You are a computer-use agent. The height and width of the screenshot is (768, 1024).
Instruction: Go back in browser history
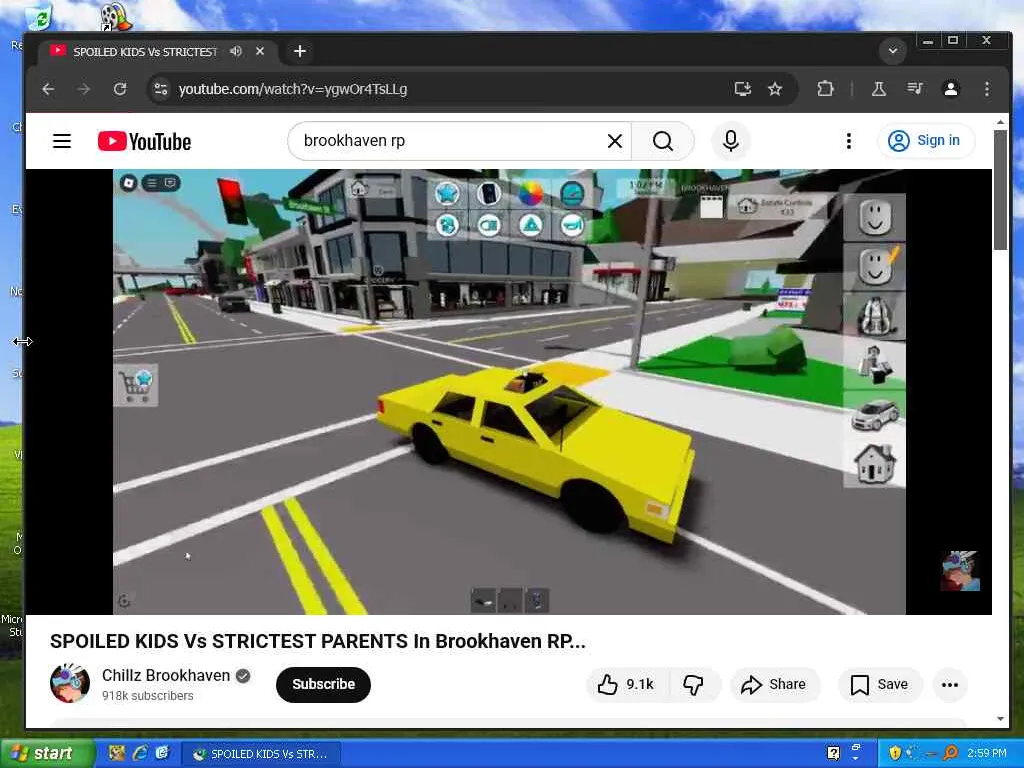coord(48,89)
